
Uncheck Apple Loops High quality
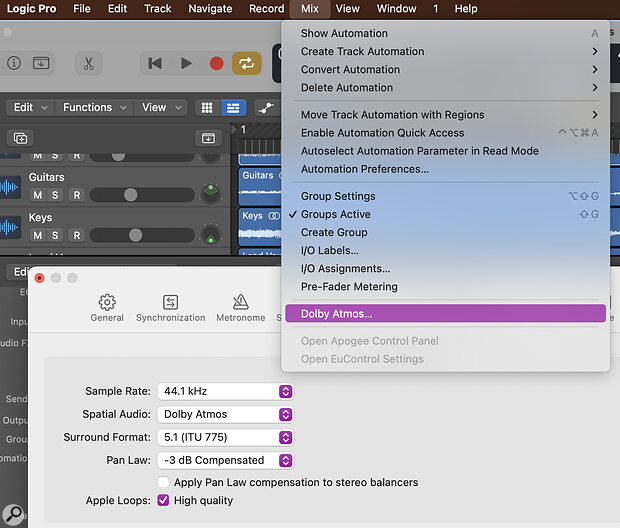[163, 500]
